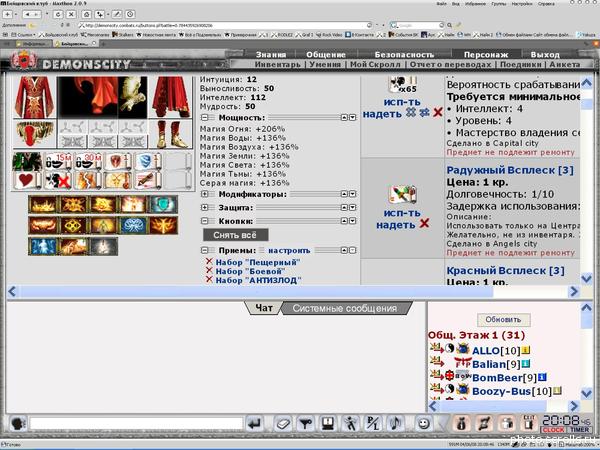Click the Обновить button in the player list
The width and height of the screenshot is (600, 450).
tap(504, 319)
